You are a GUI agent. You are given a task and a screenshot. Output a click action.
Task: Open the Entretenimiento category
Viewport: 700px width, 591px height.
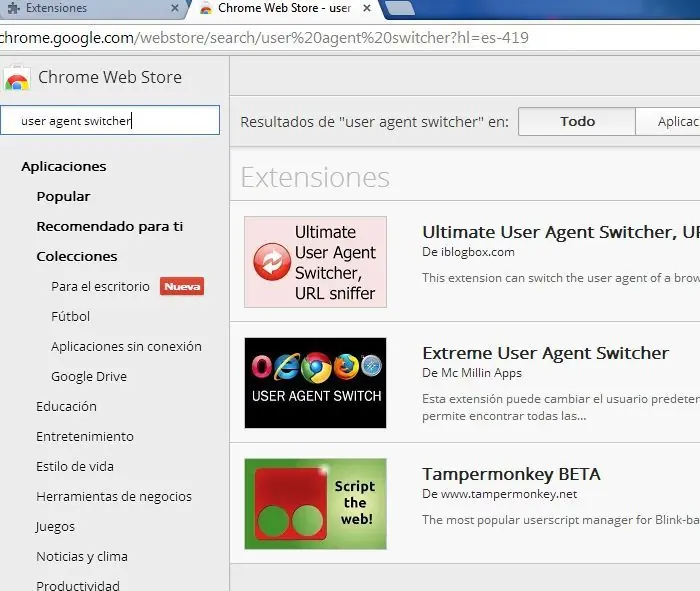tap(85, 436)
